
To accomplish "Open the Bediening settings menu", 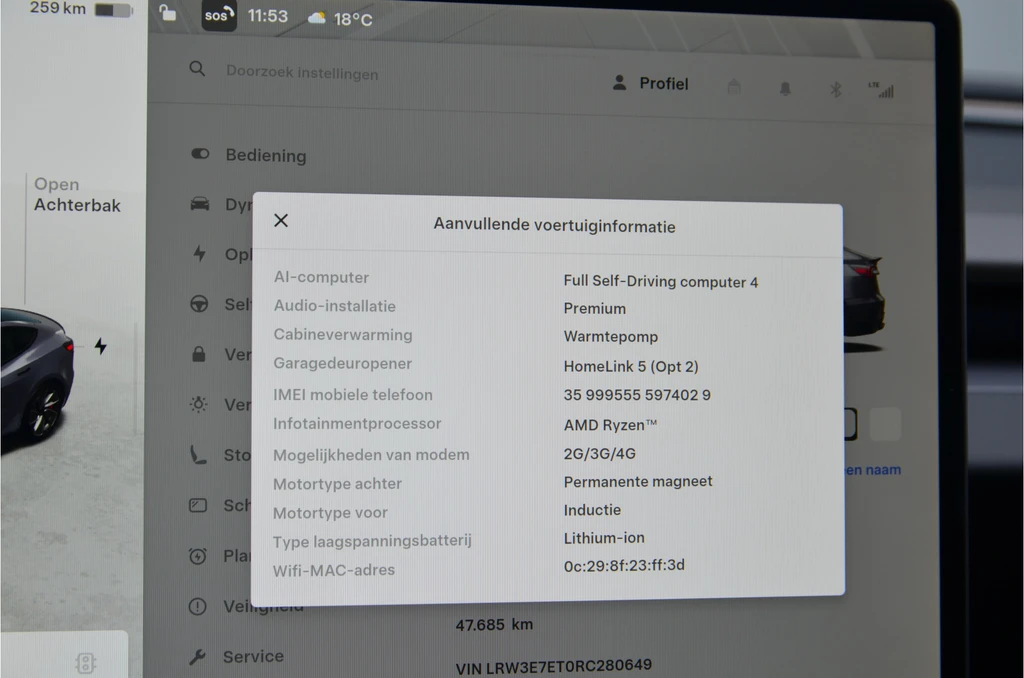I will (266, 155).
